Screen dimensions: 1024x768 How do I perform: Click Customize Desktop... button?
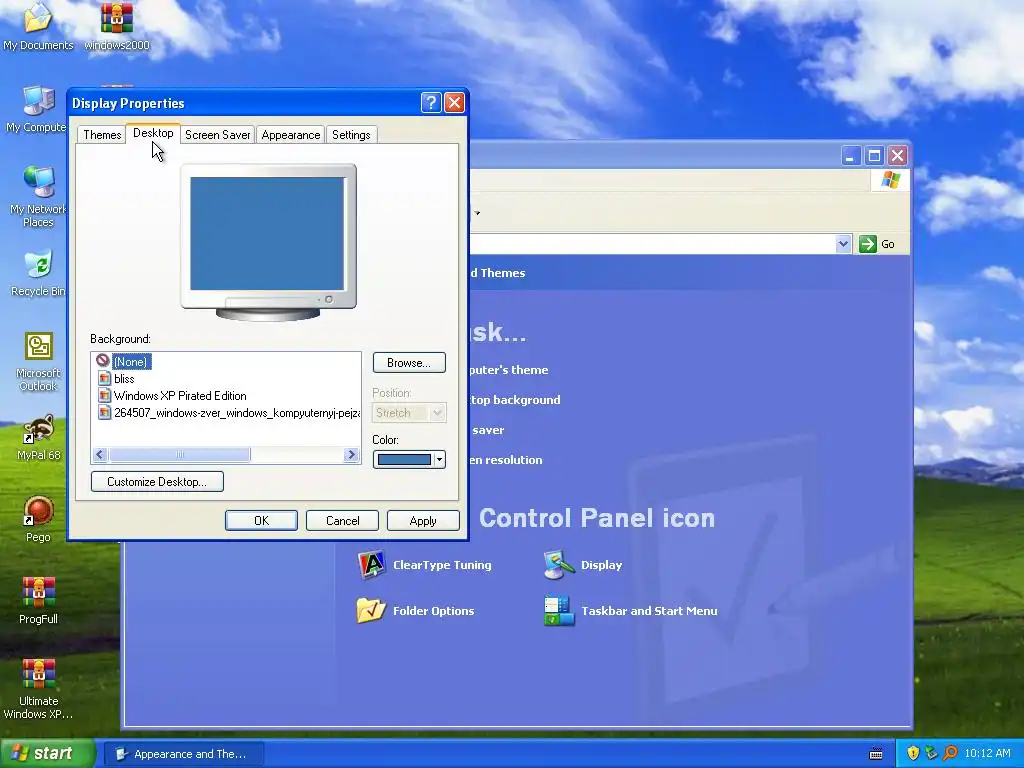click(x=157, y=481)
